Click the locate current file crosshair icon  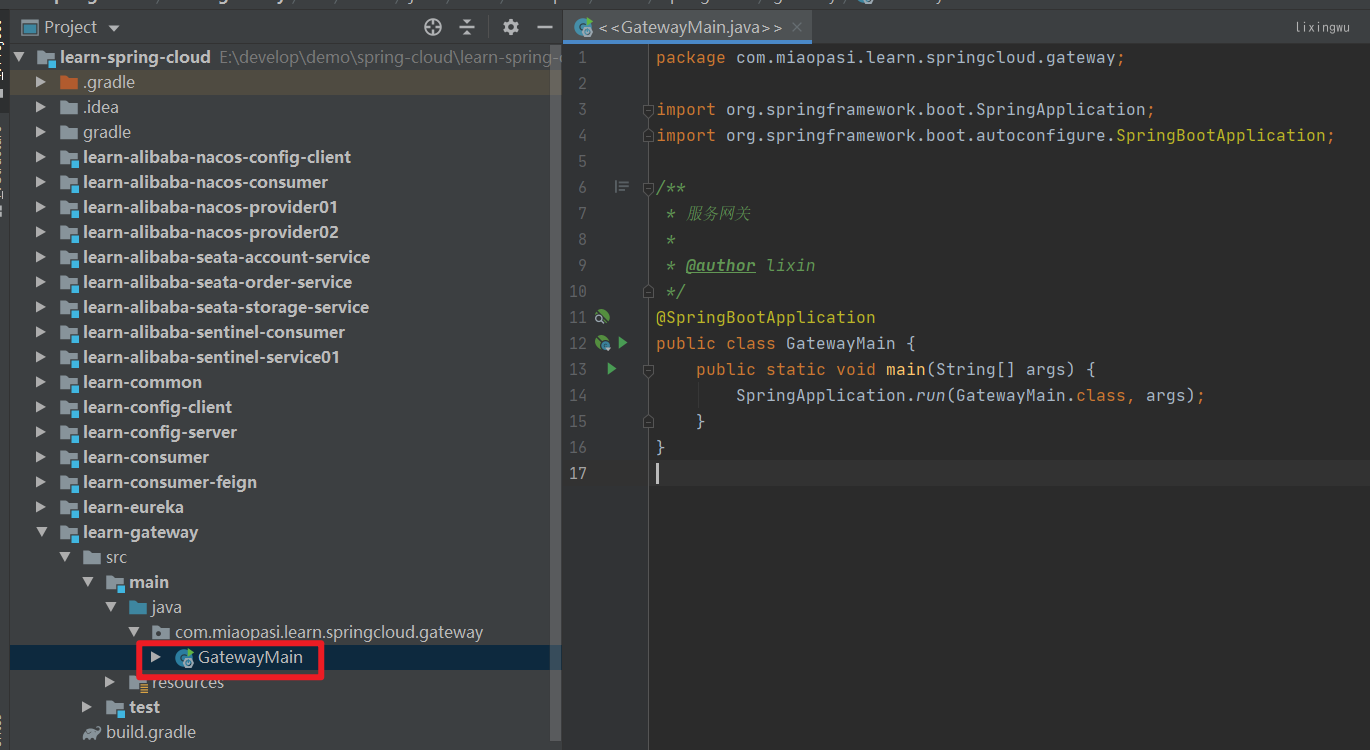[x=433, y=27]
